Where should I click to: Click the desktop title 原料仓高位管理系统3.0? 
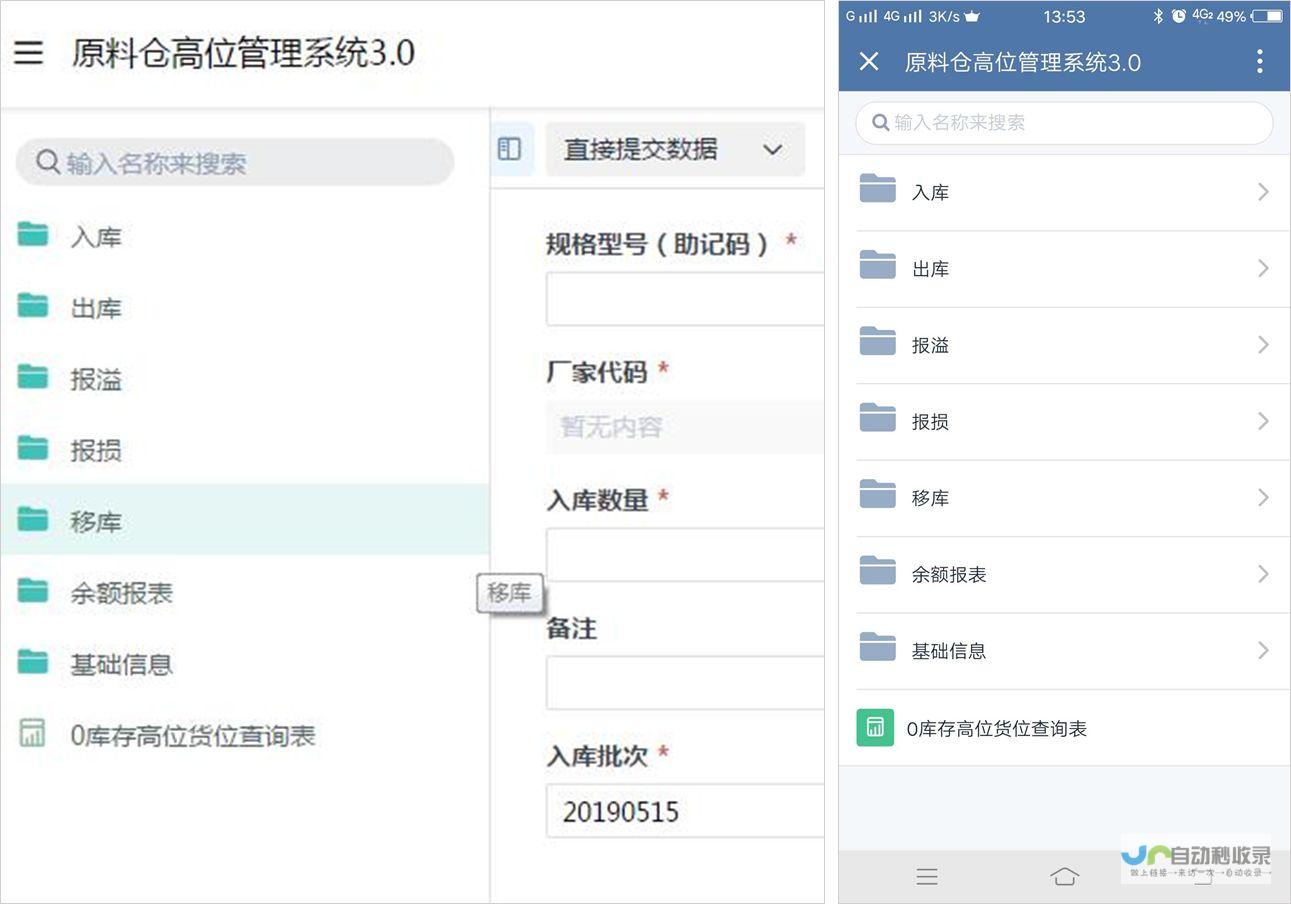point(243,52)
